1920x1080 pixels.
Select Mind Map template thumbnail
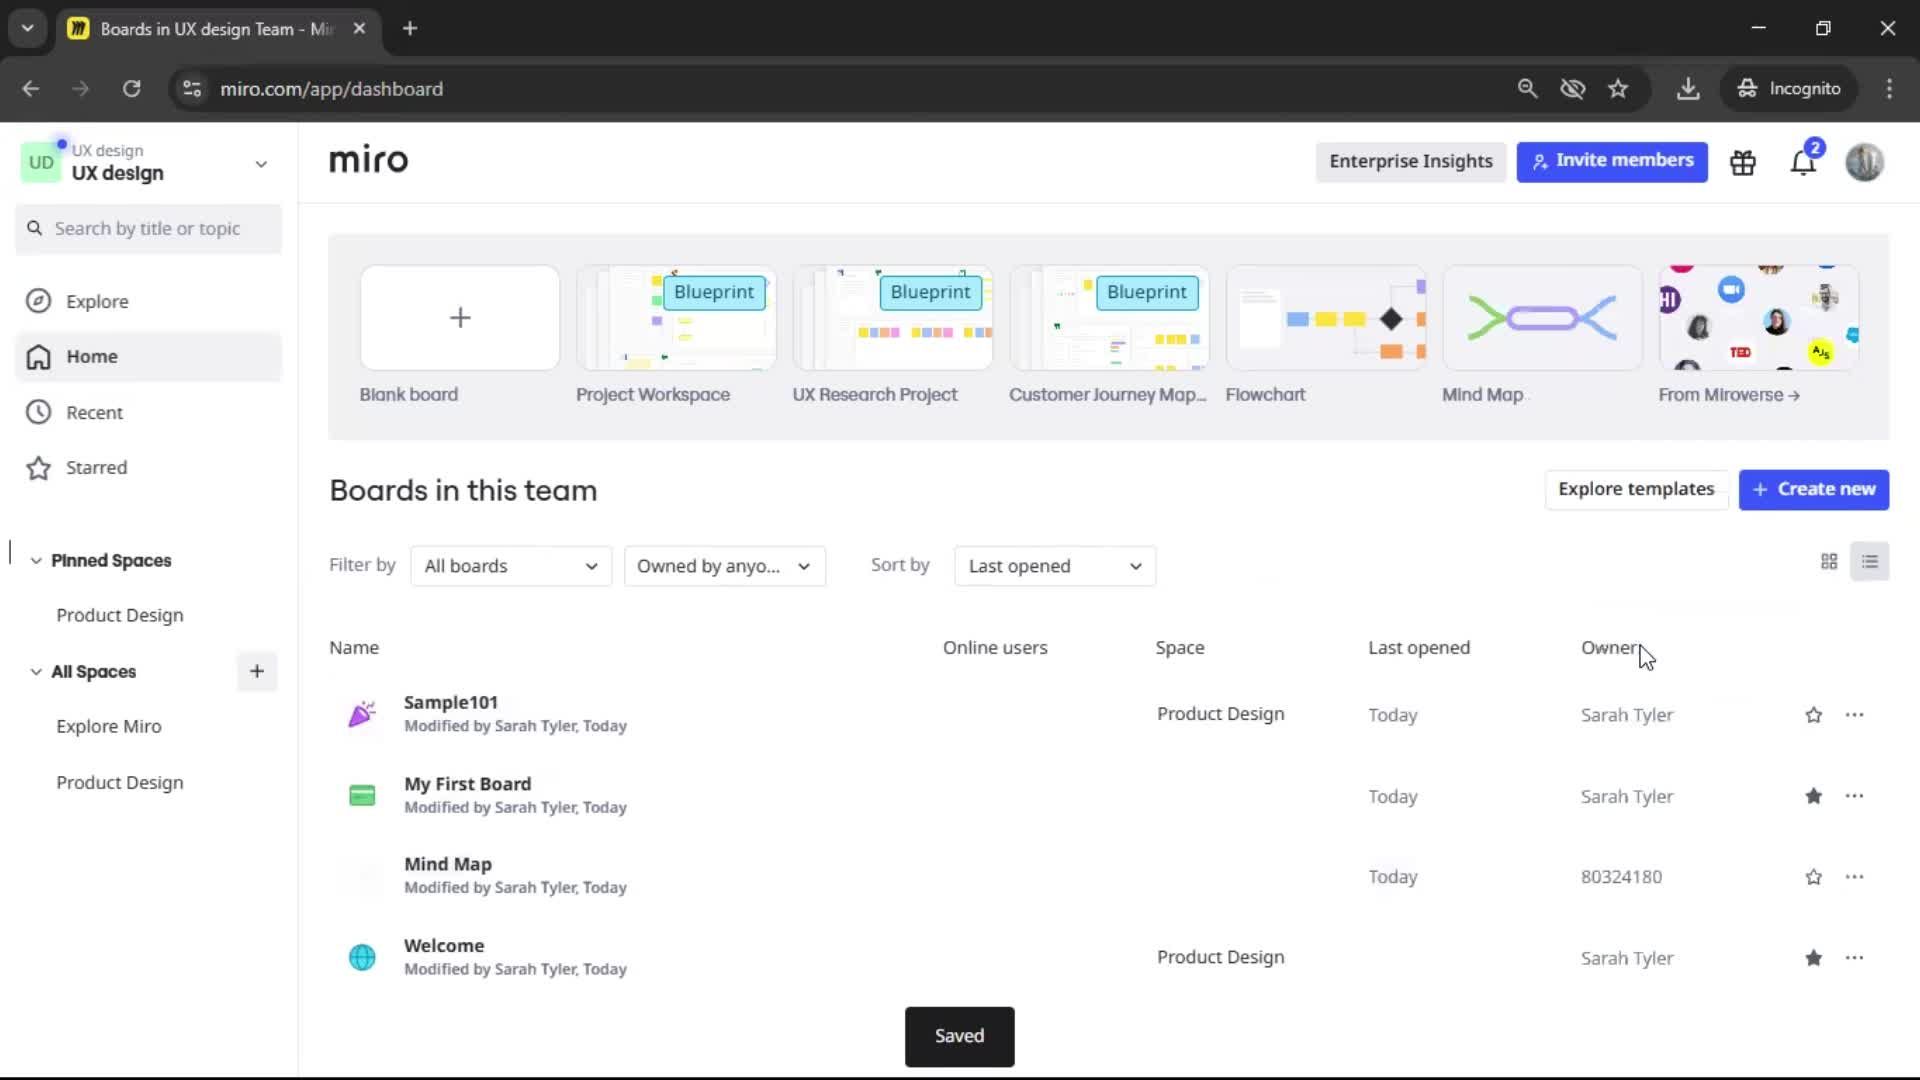[x=1542, y=318]
